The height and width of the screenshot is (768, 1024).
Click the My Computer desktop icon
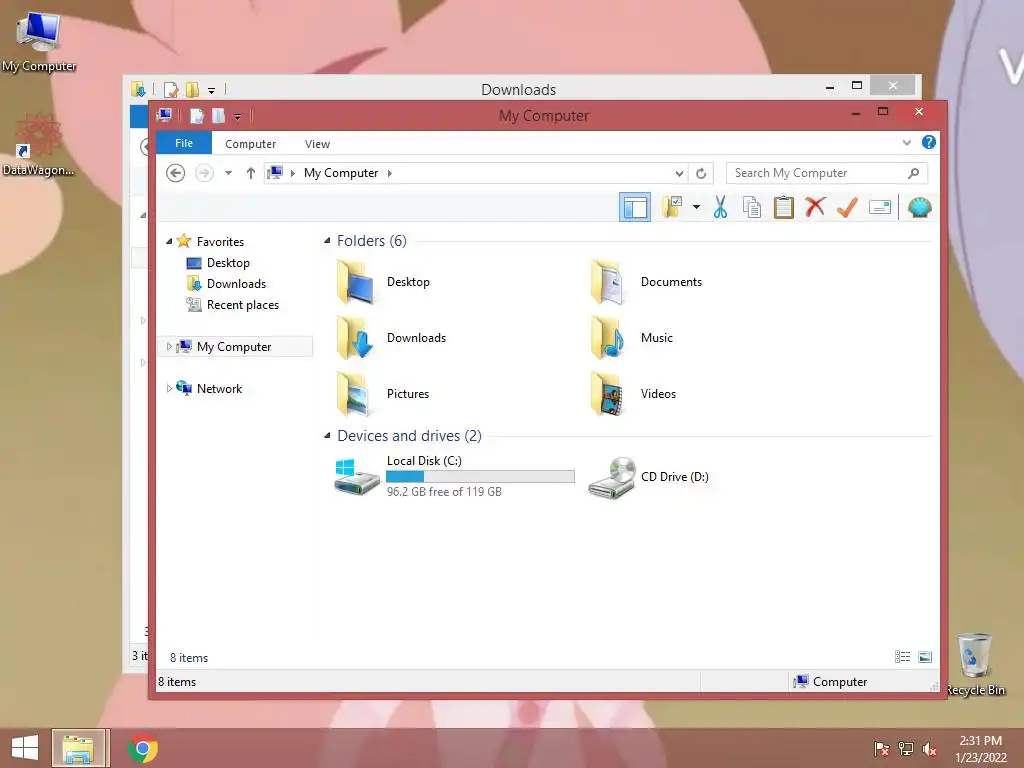(39, 42)
